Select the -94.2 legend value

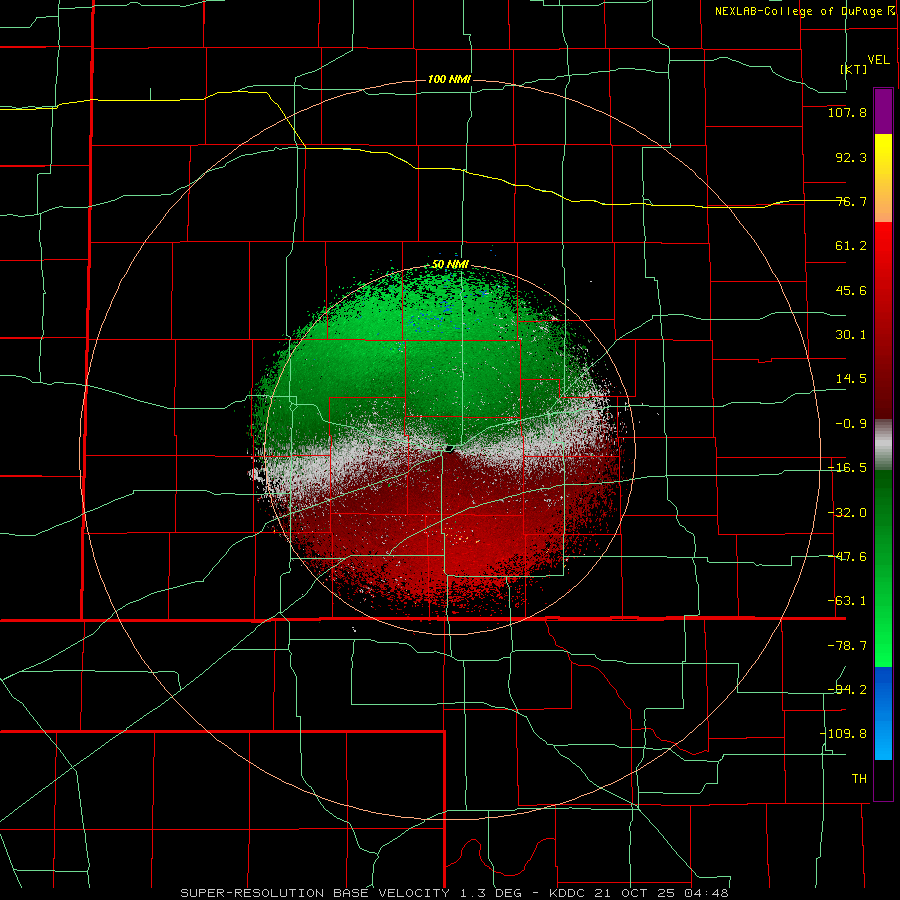click(847, 690)
